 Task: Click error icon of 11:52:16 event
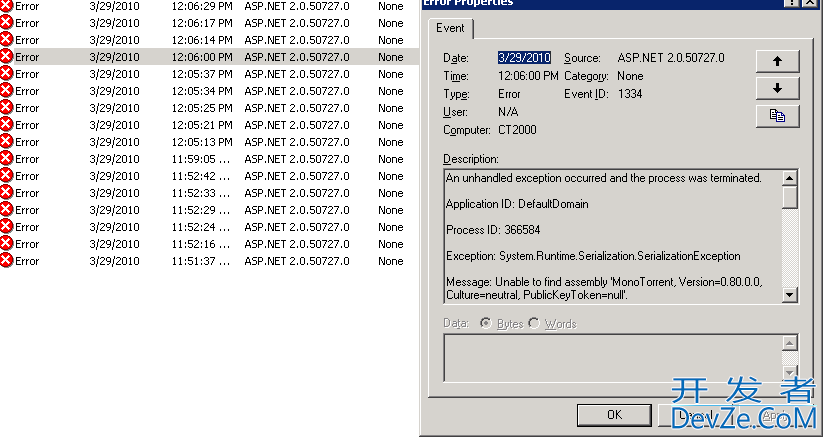pos(6,244)
